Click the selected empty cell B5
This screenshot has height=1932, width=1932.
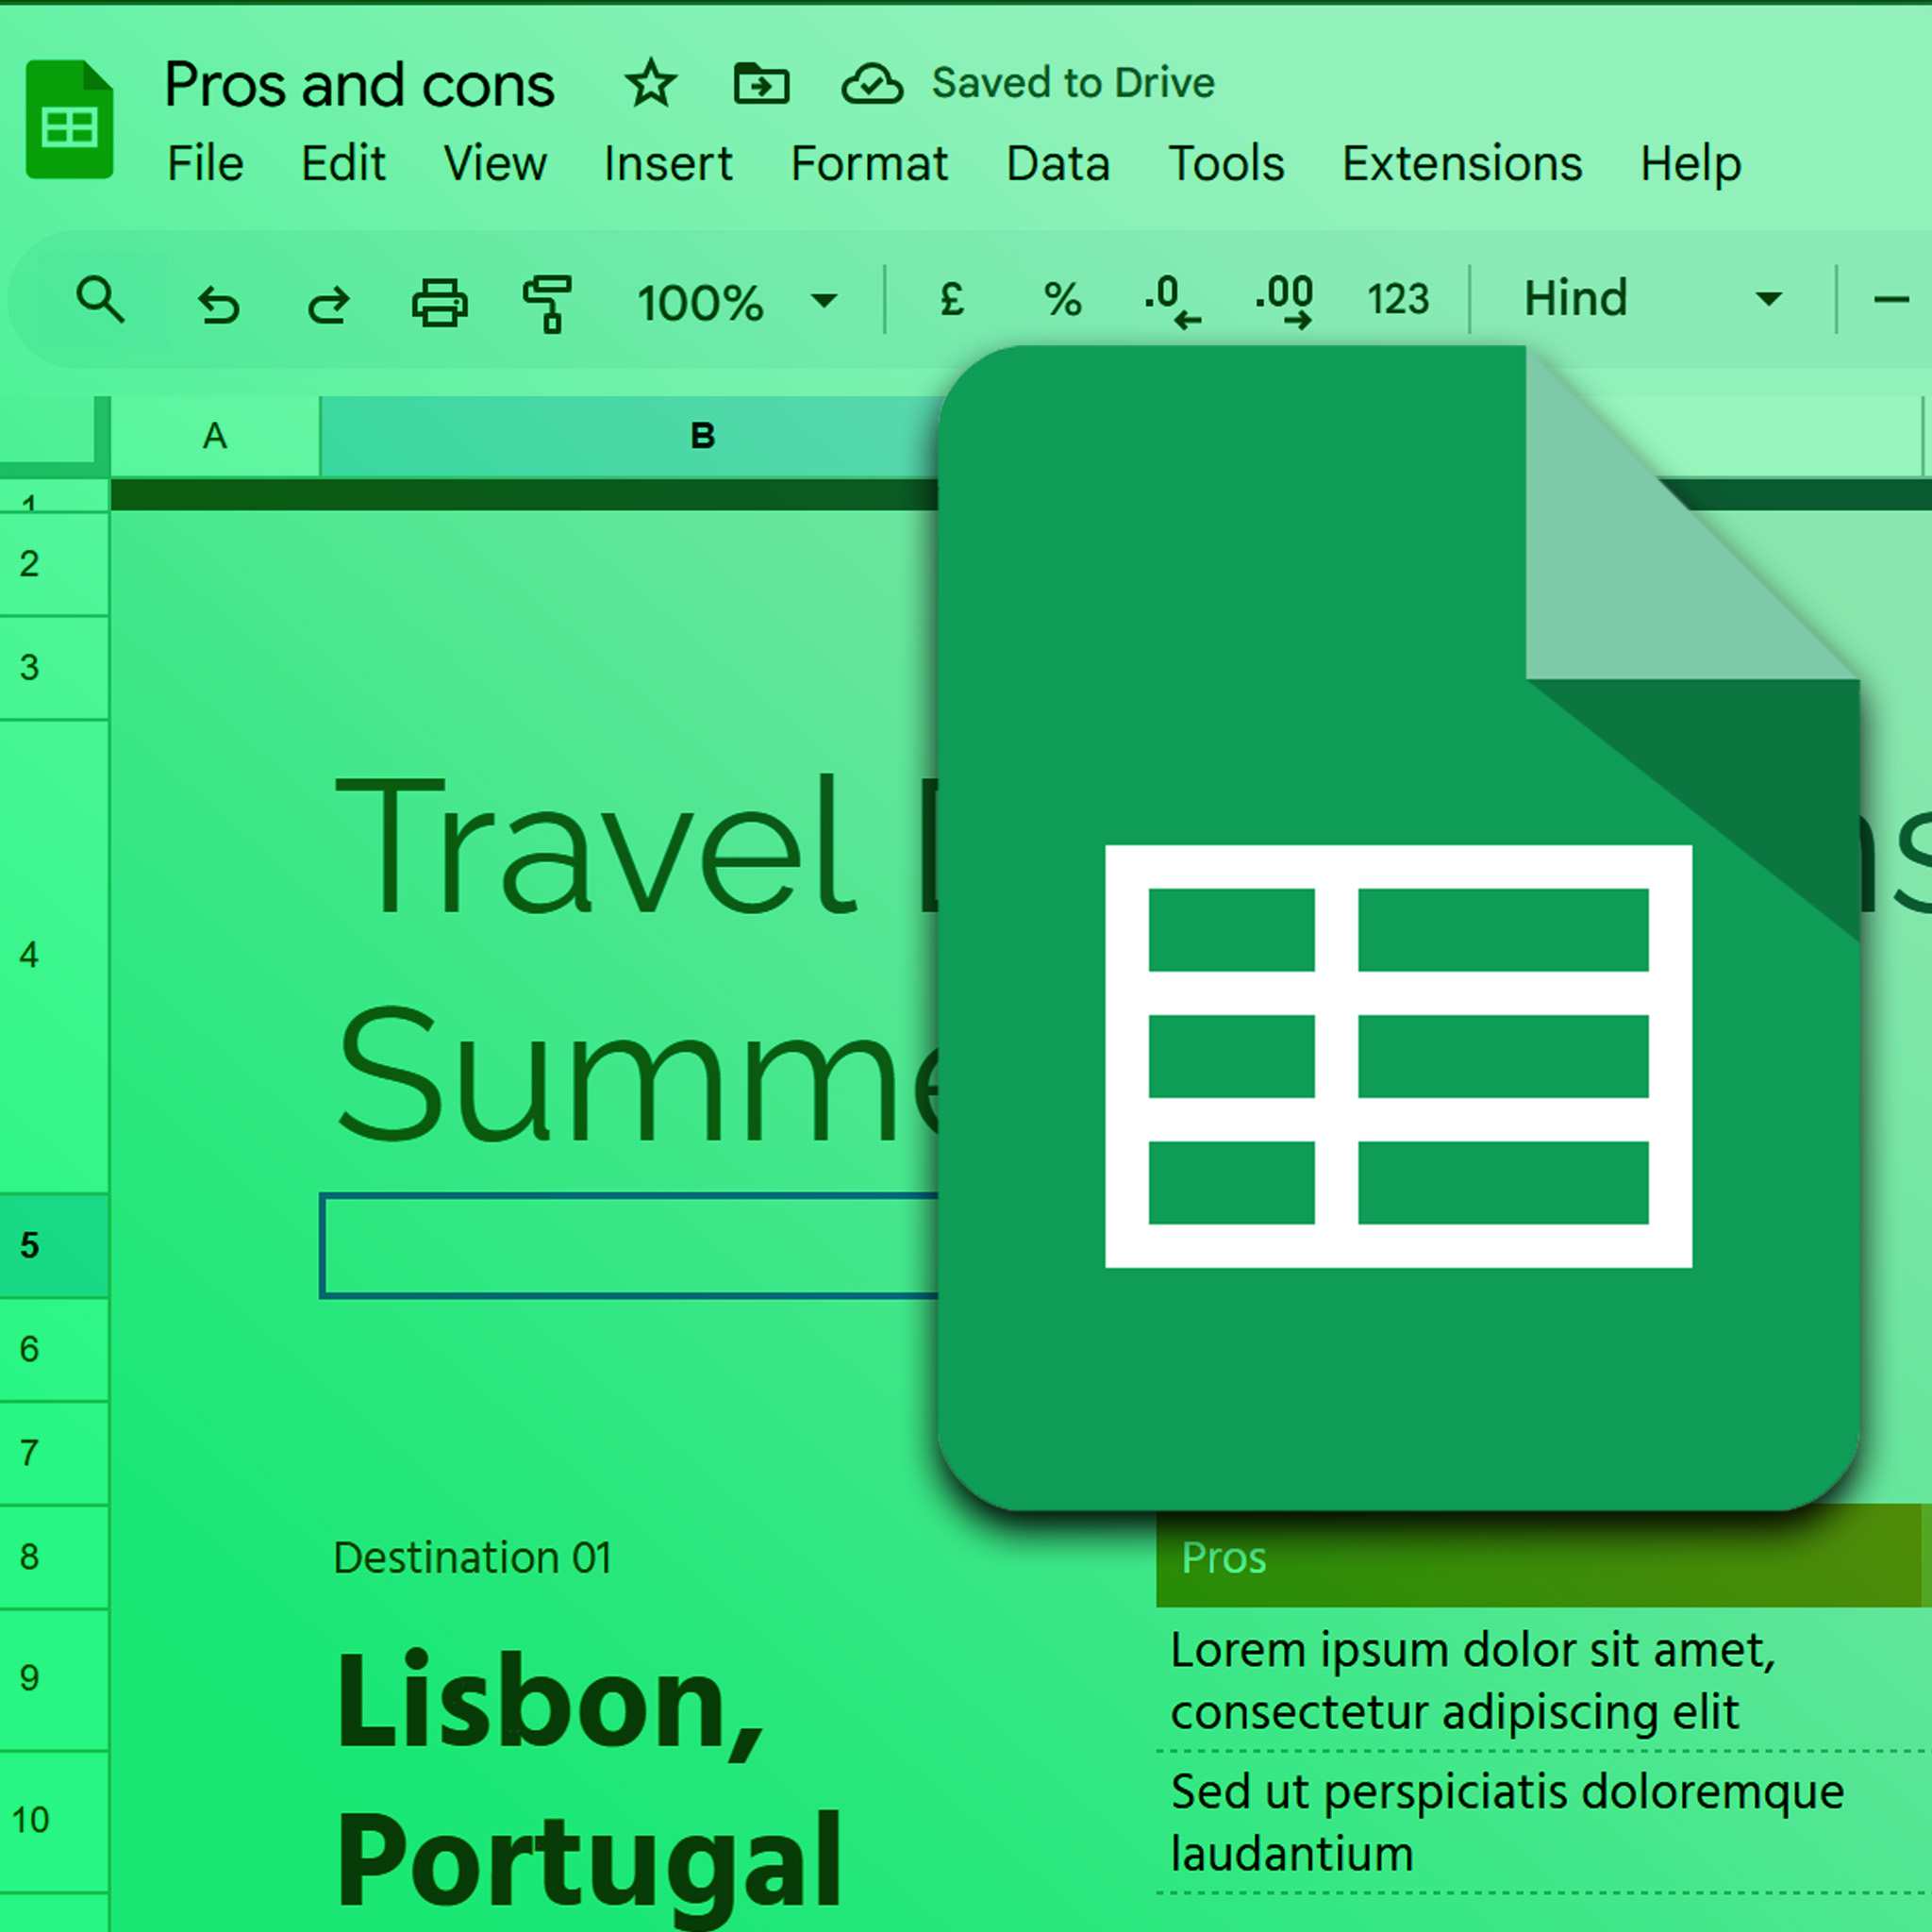(630, 1246)
